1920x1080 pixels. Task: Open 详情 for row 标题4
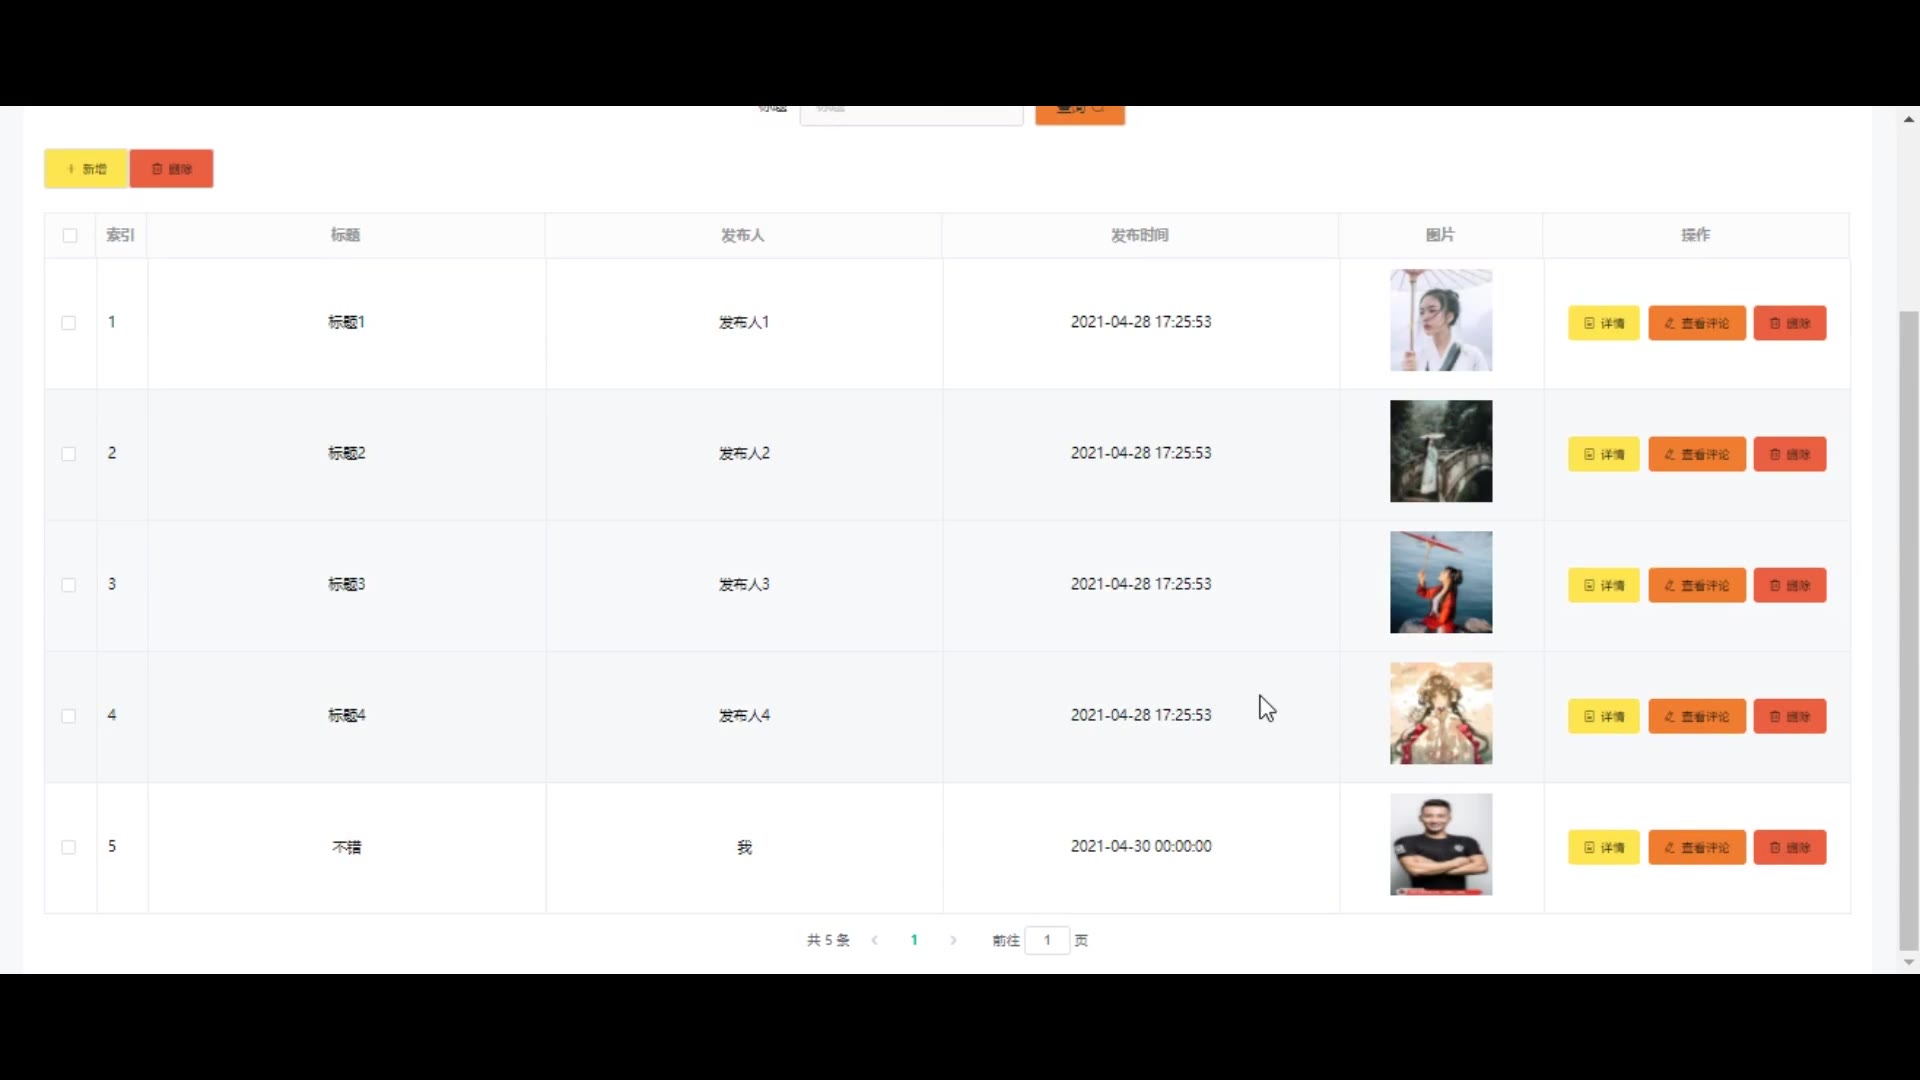point(1603,716)
